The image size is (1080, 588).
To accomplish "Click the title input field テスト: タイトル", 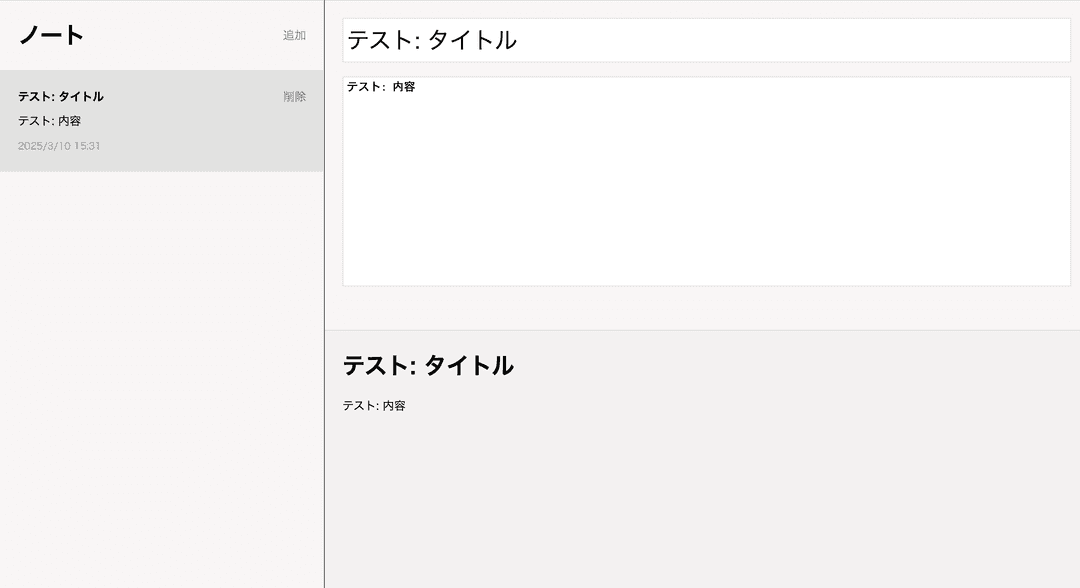I will (x=700, y=40).
